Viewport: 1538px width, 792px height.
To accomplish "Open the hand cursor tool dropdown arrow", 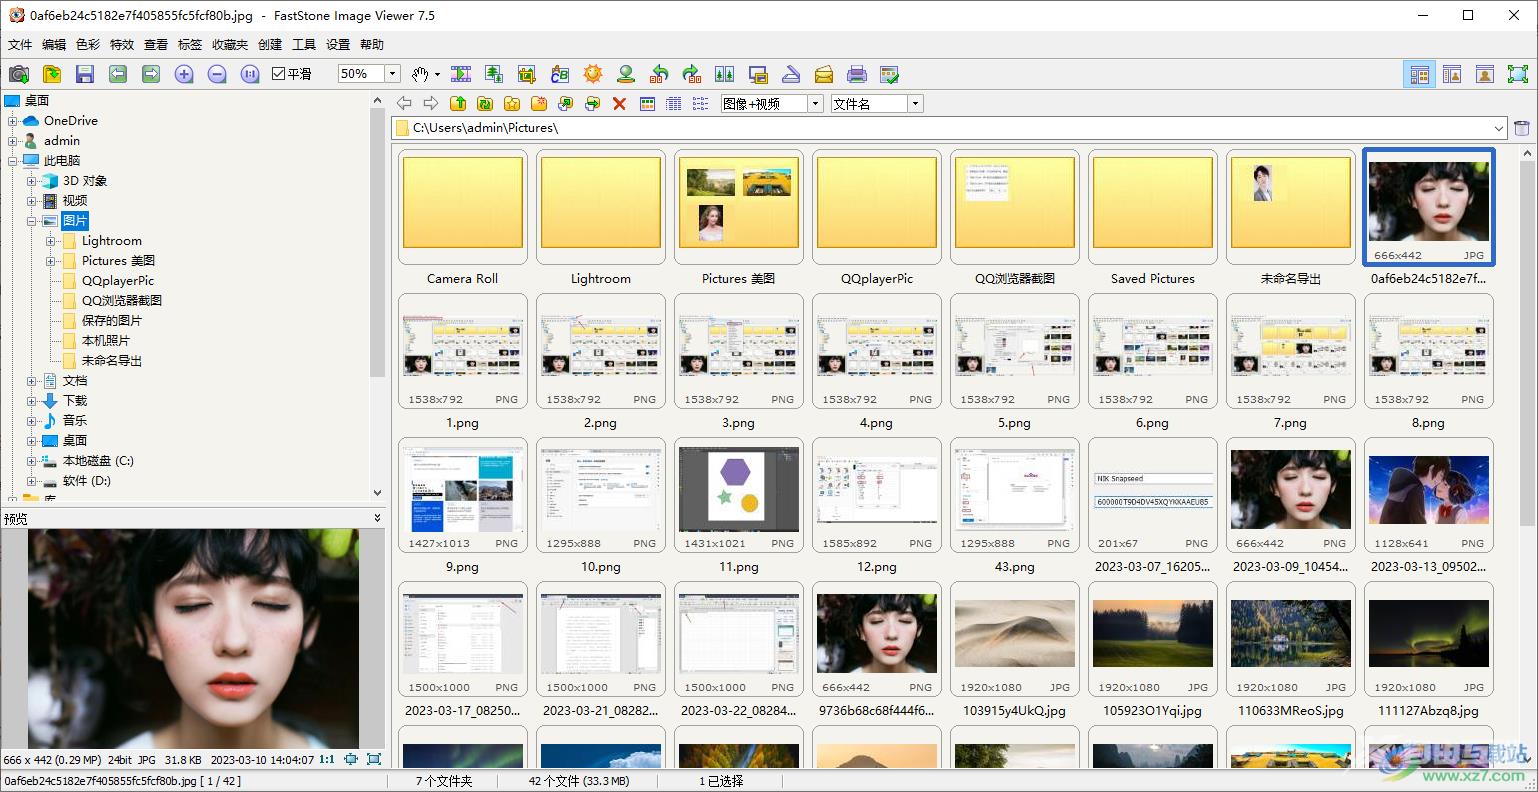I will pos(437,75).
